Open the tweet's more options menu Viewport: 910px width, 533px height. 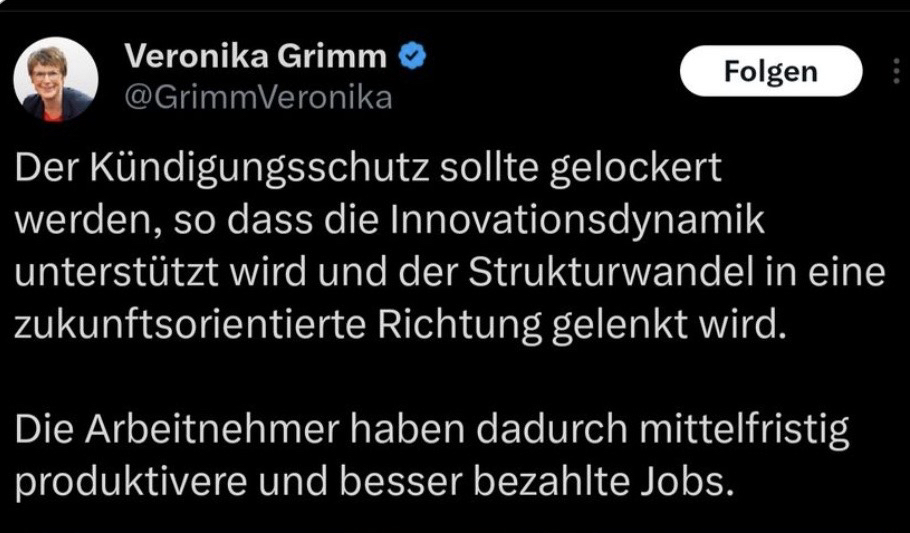pos(894,71)
